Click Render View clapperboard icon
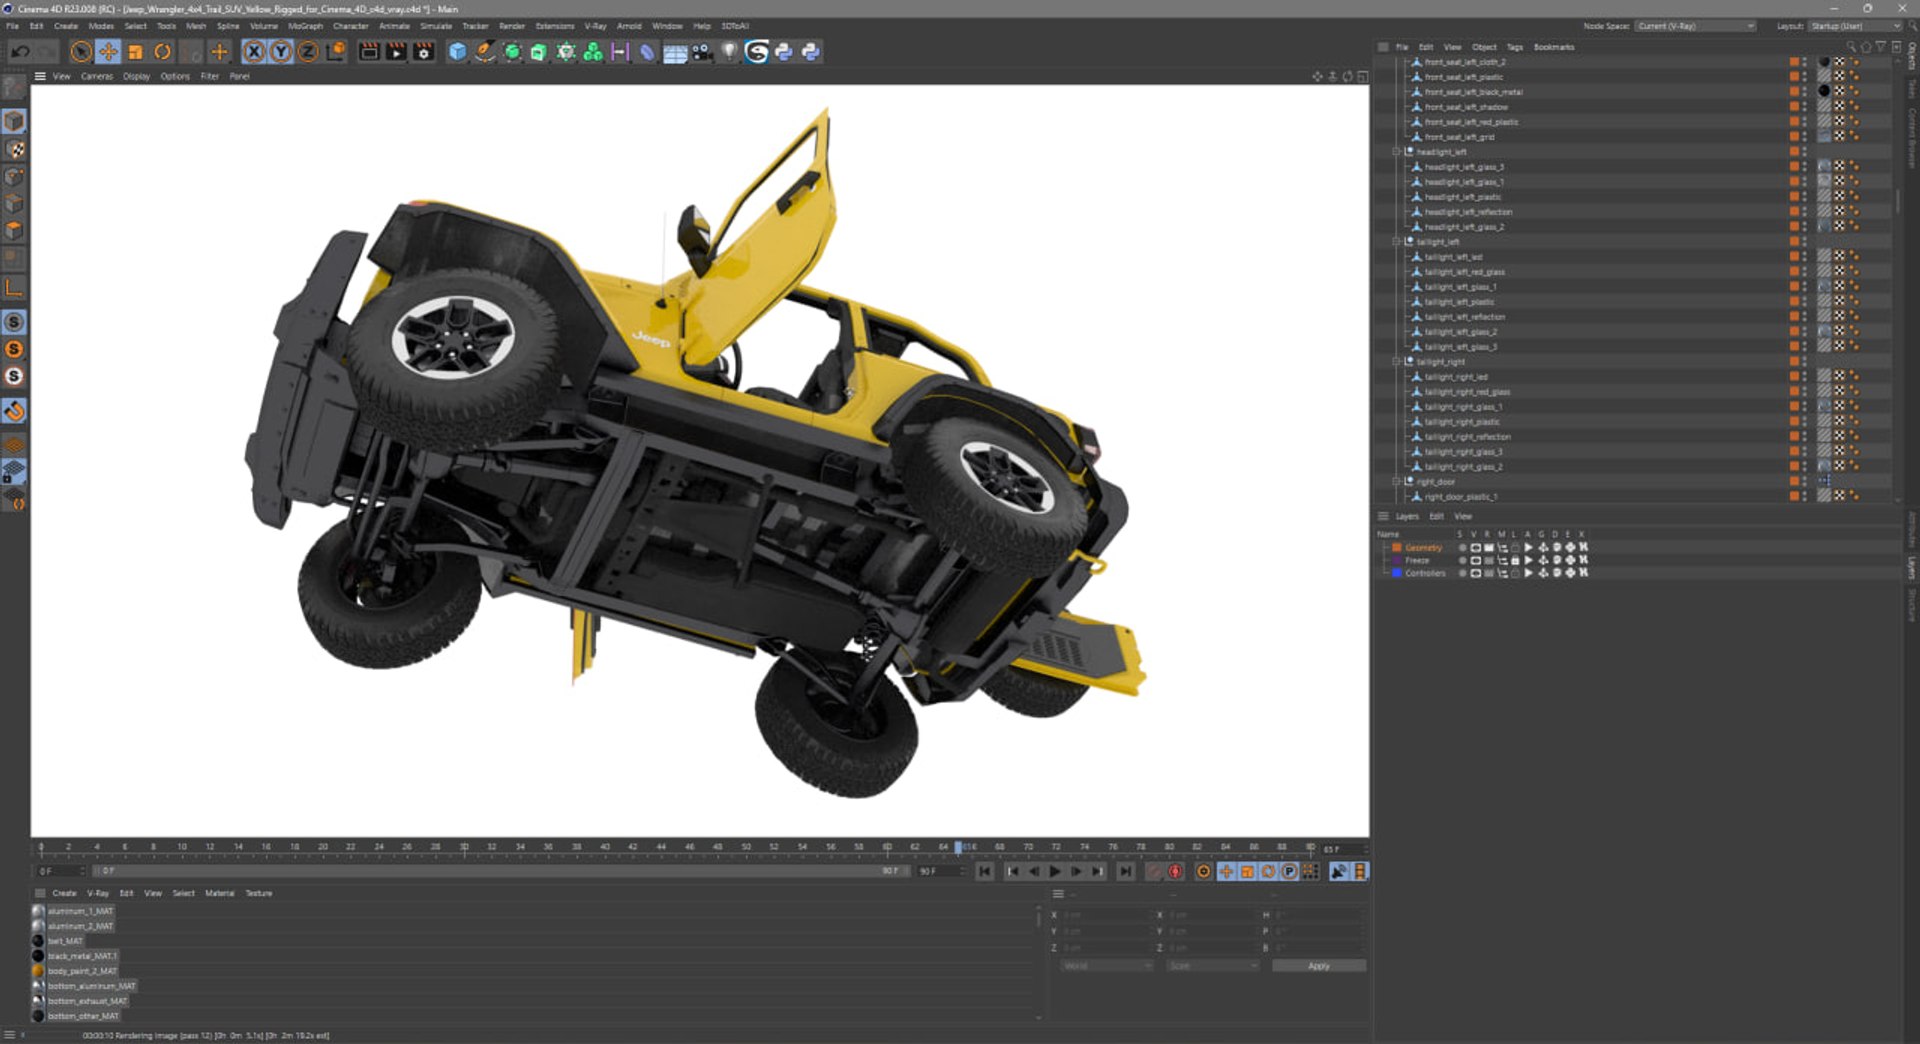This screenshot has height=1044, width=1920. 369,52
